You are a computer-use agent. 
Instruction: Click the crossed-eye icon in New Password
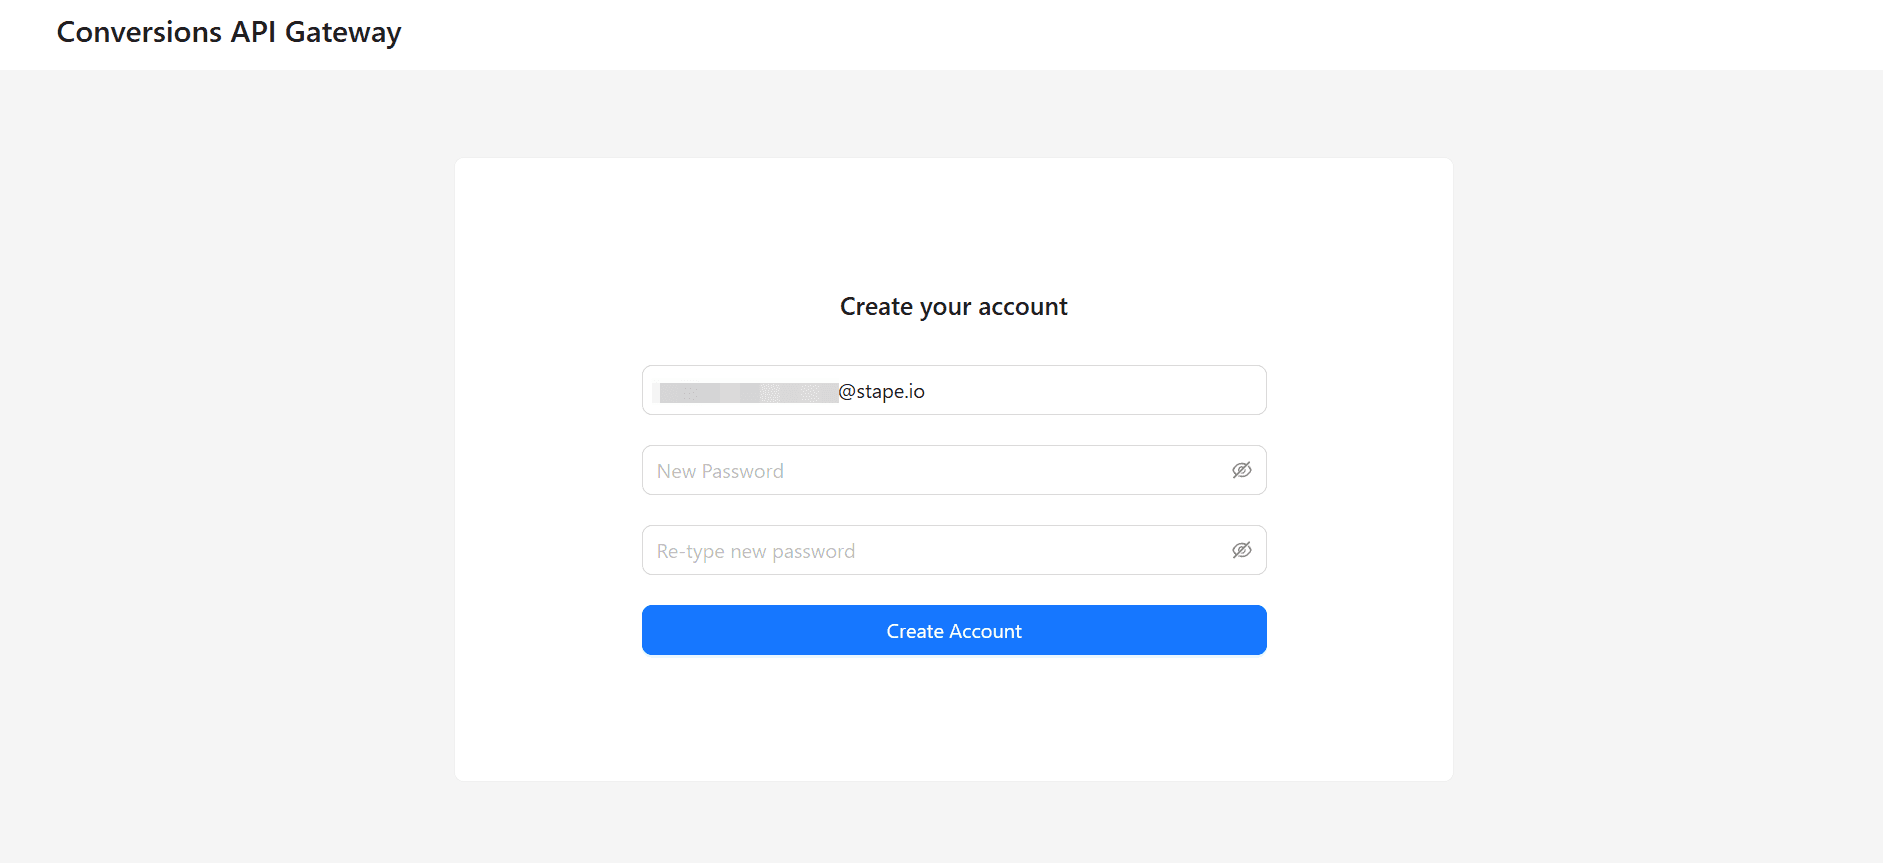pos(1241,470)
